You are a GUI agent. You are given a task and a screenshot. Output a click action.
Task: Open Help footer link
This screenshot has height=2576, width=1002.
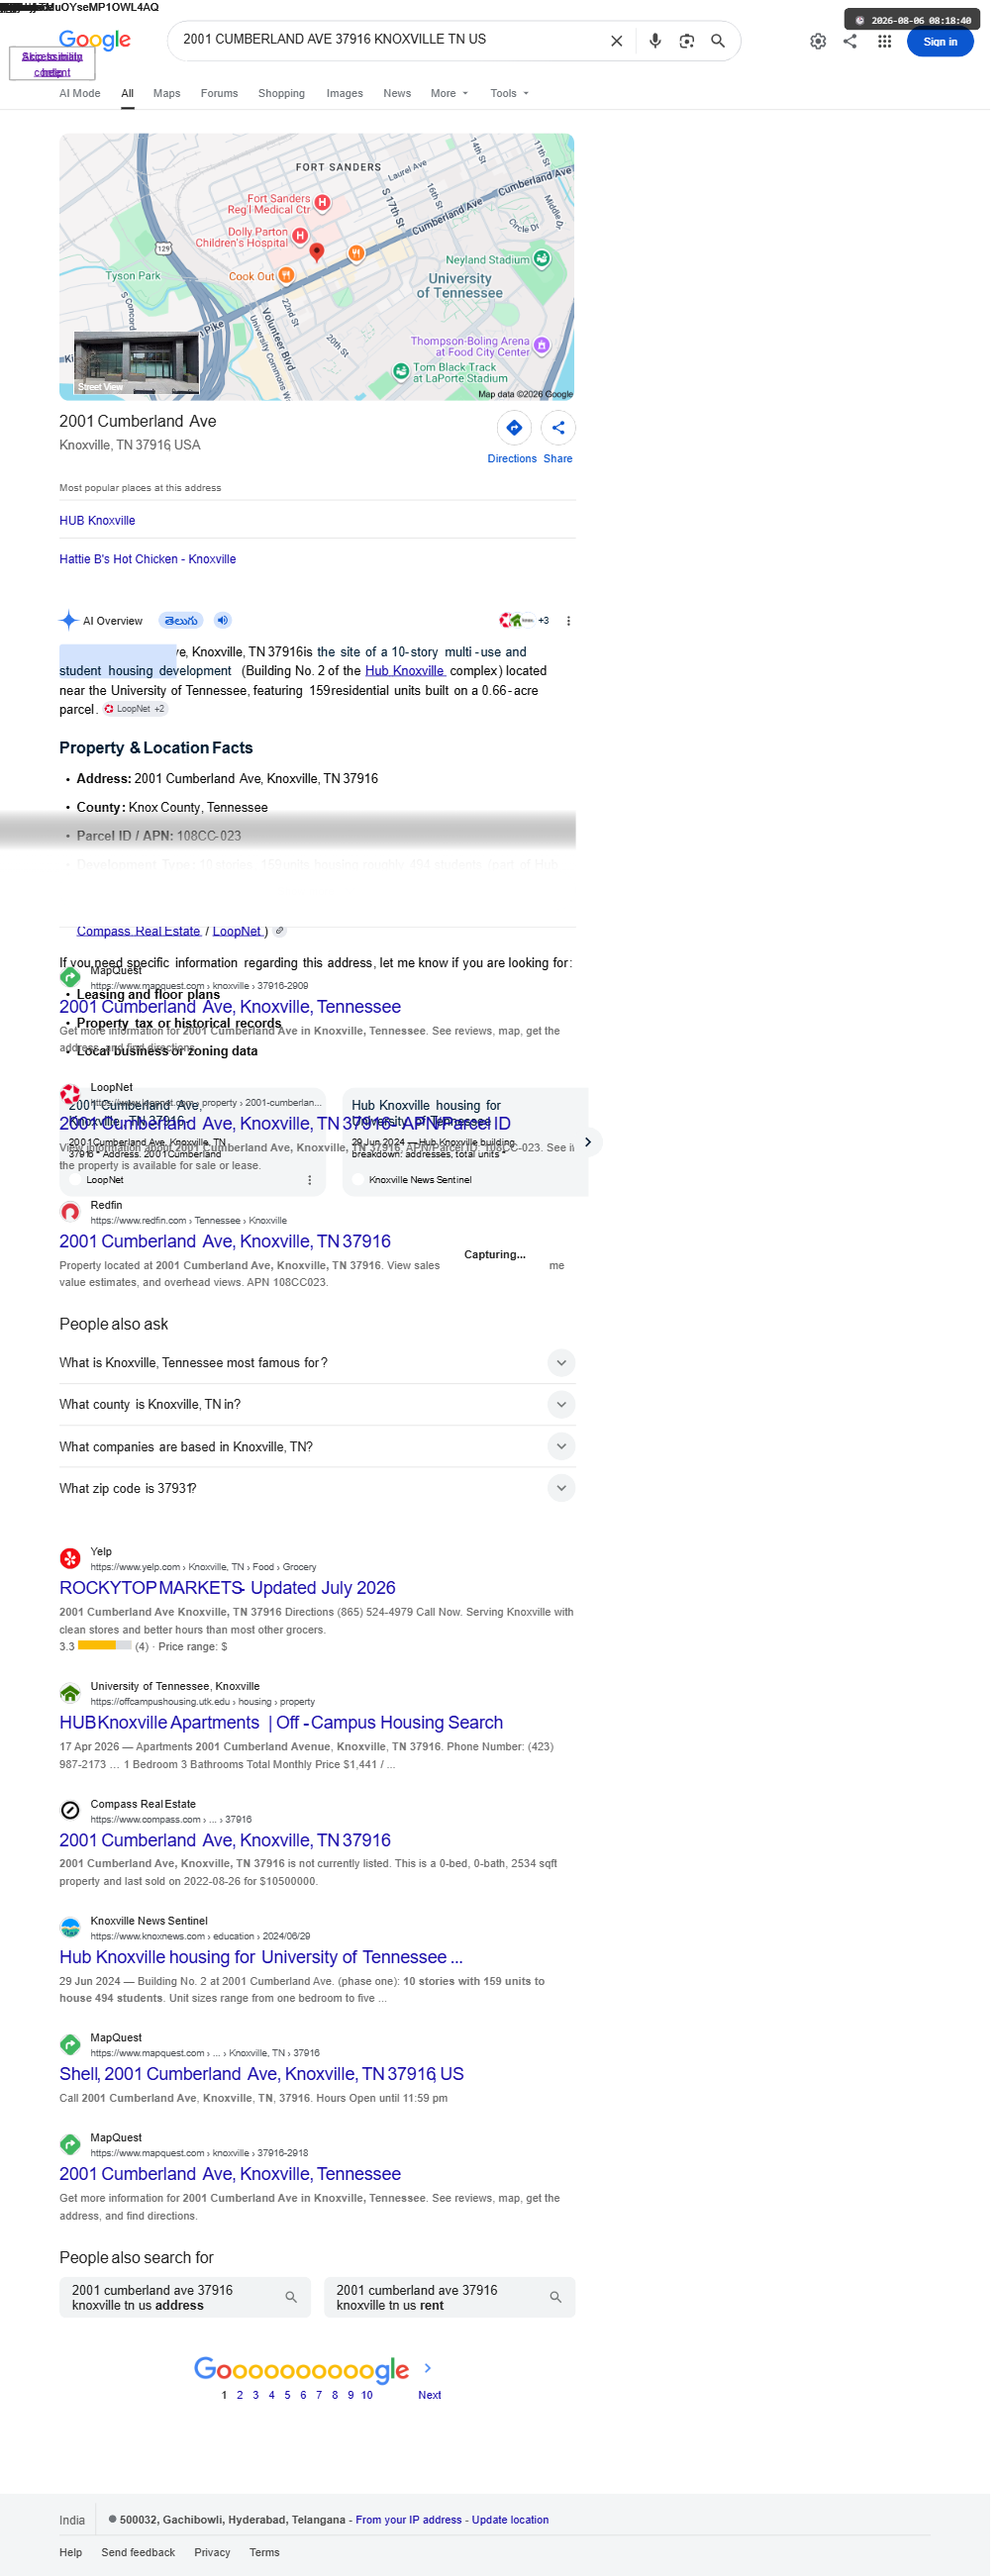[71, 2554]
